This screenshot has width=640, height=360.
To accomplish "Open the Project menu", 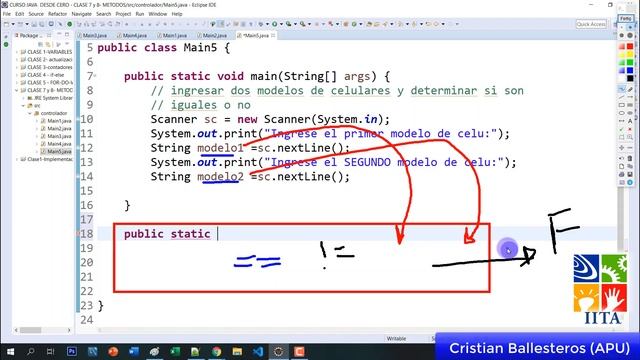I will pyautogui.click(x=123, y=14).
